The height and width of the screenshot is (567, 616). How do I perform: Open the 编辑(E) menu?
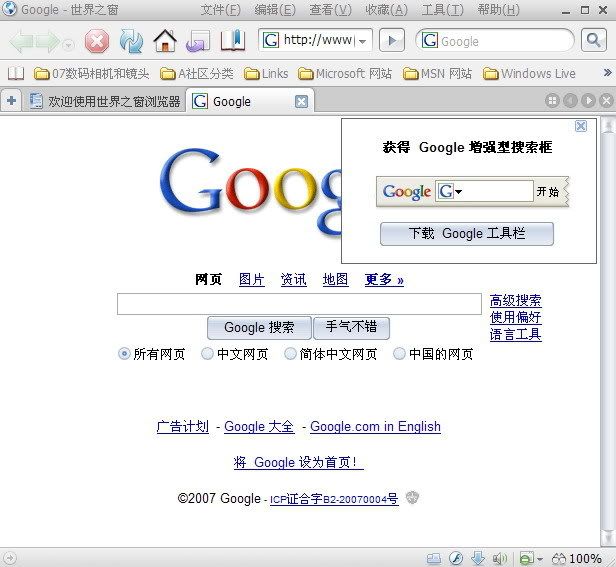(x=275, y=9)
